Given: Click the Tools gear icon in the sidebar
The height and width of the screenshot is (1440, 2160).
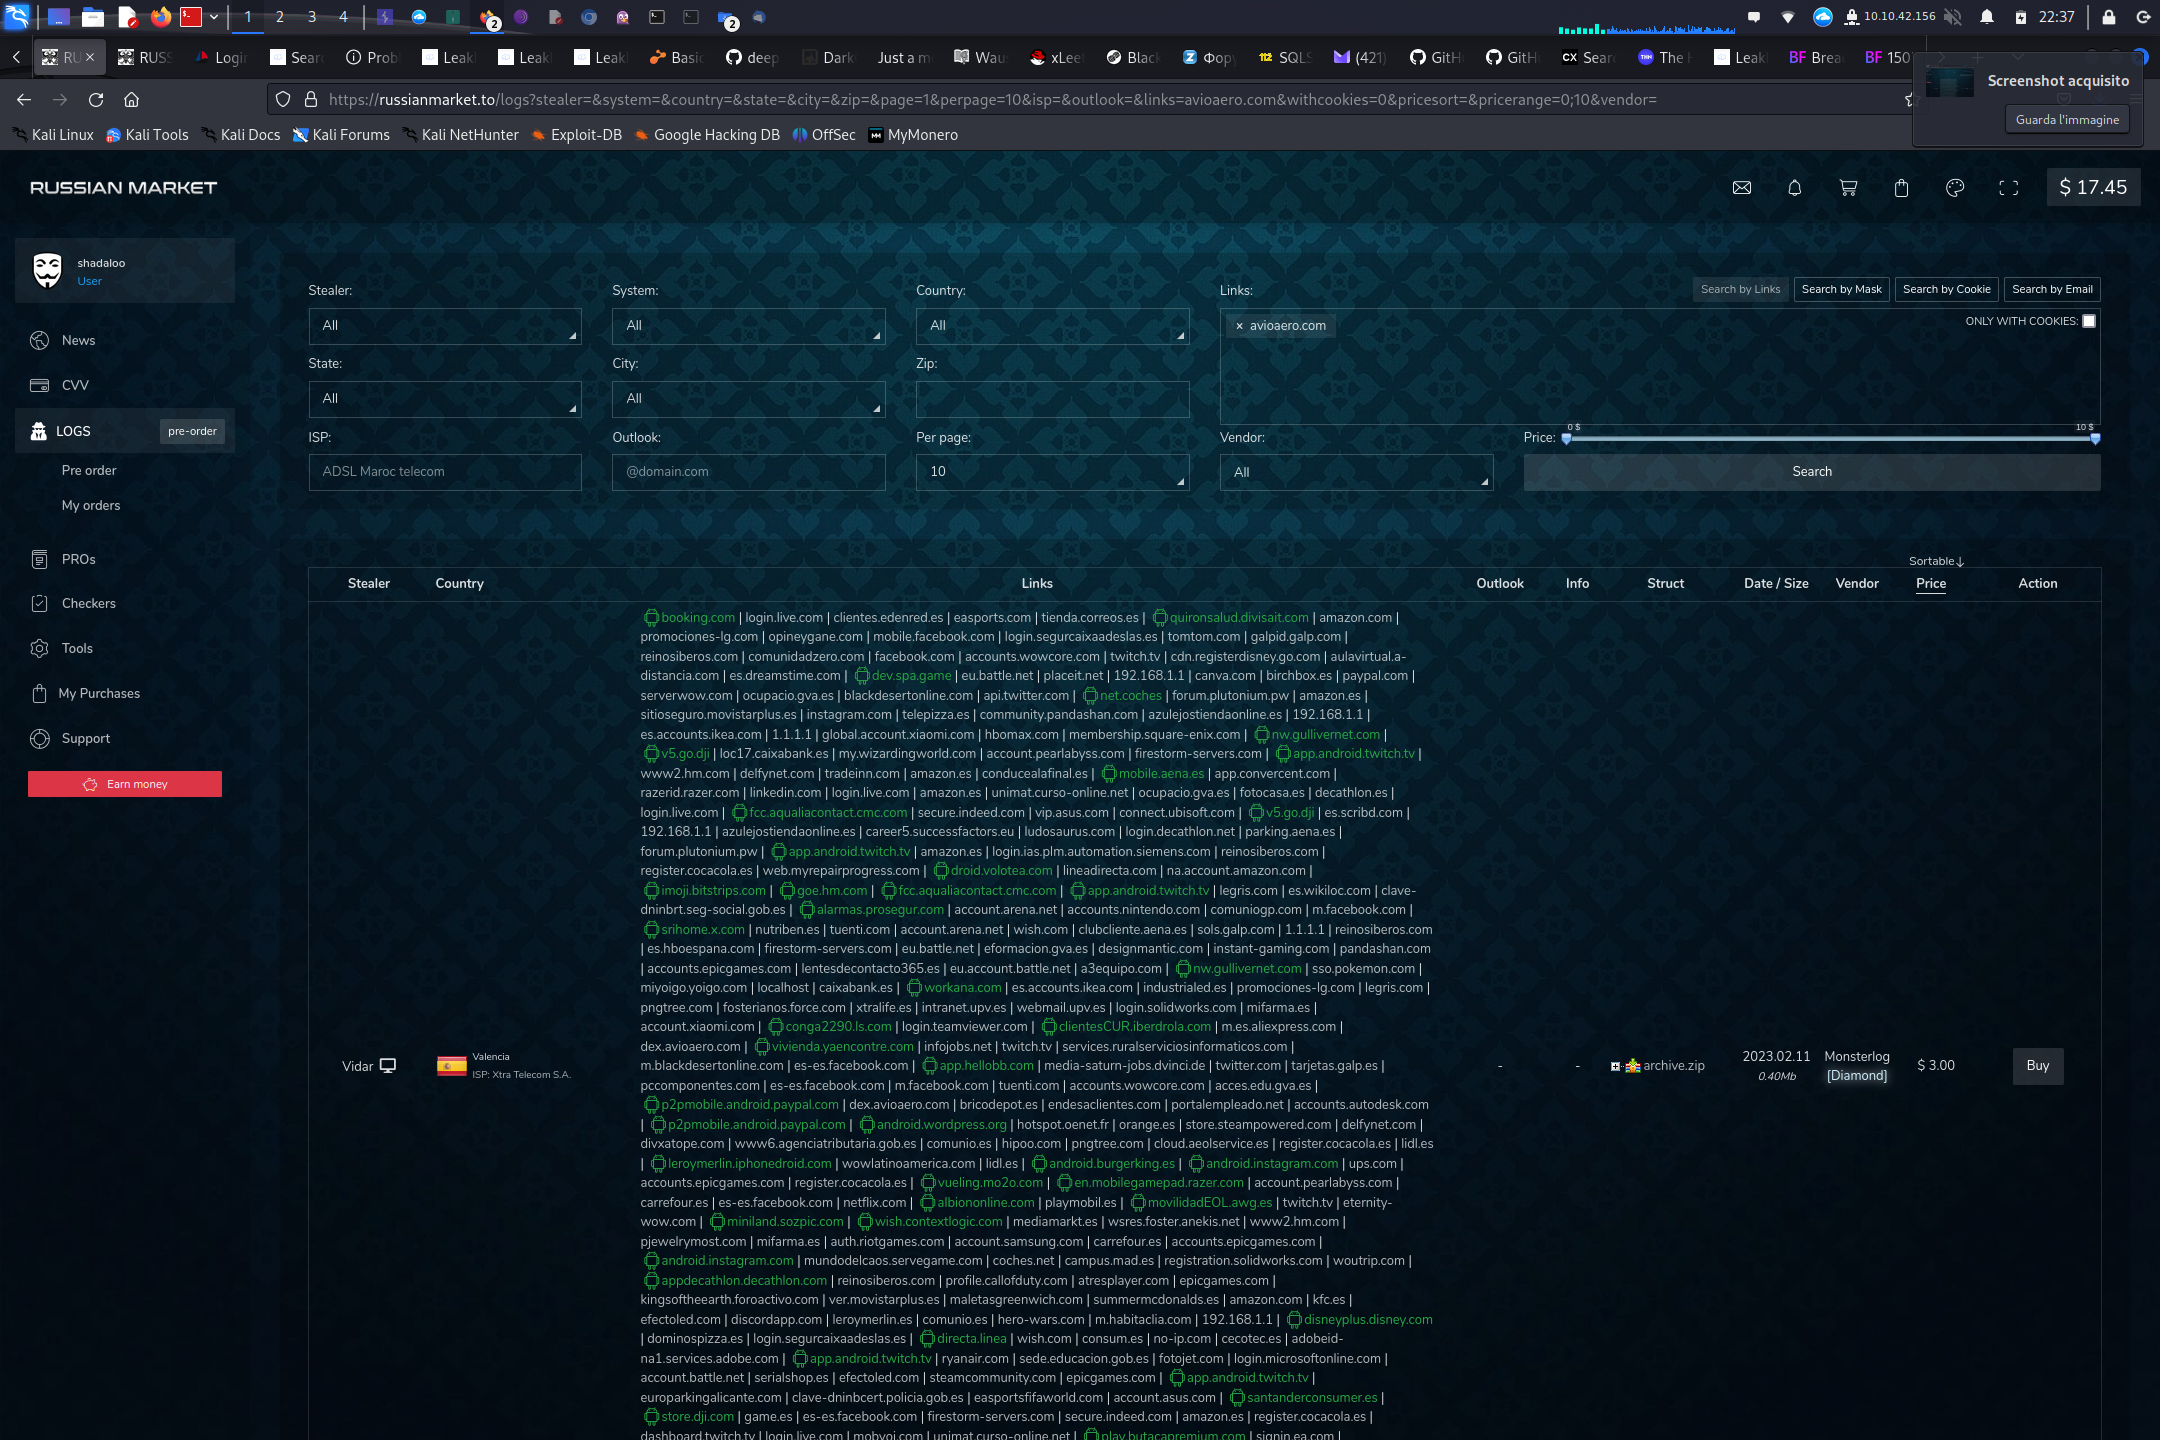Looking at the screenshot, I should point(40,649).
